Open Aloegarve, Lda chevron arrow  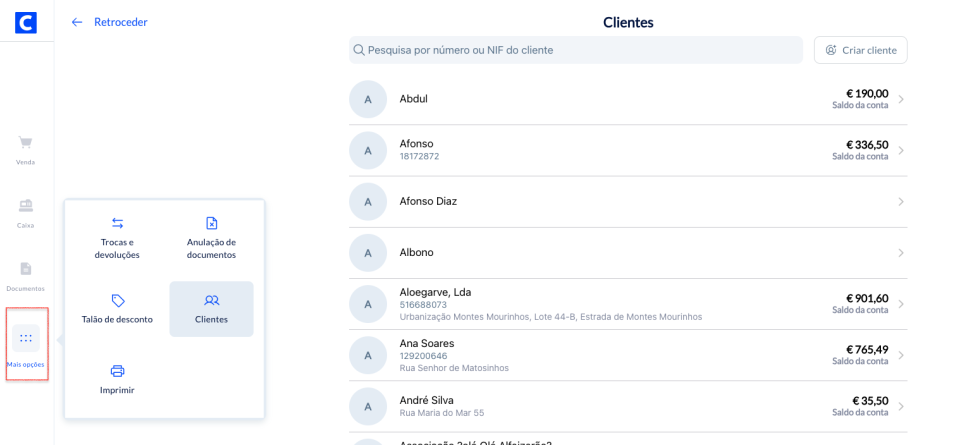[x=900, y=304]
